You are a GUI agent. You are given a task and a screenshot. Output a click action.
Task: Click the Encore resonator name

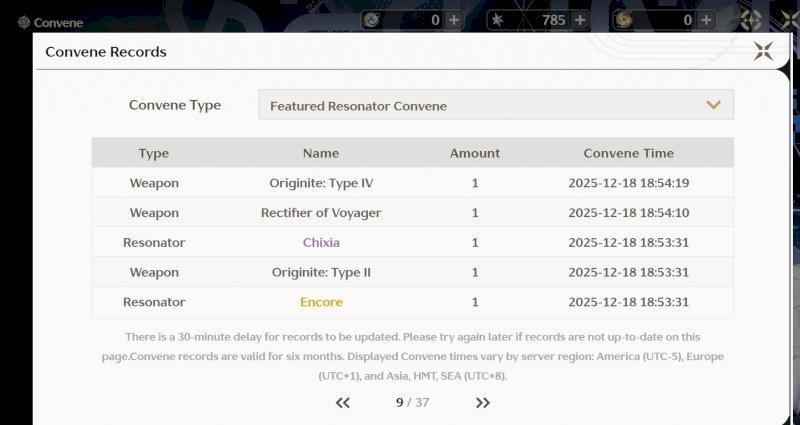click(x=321, y=302)
